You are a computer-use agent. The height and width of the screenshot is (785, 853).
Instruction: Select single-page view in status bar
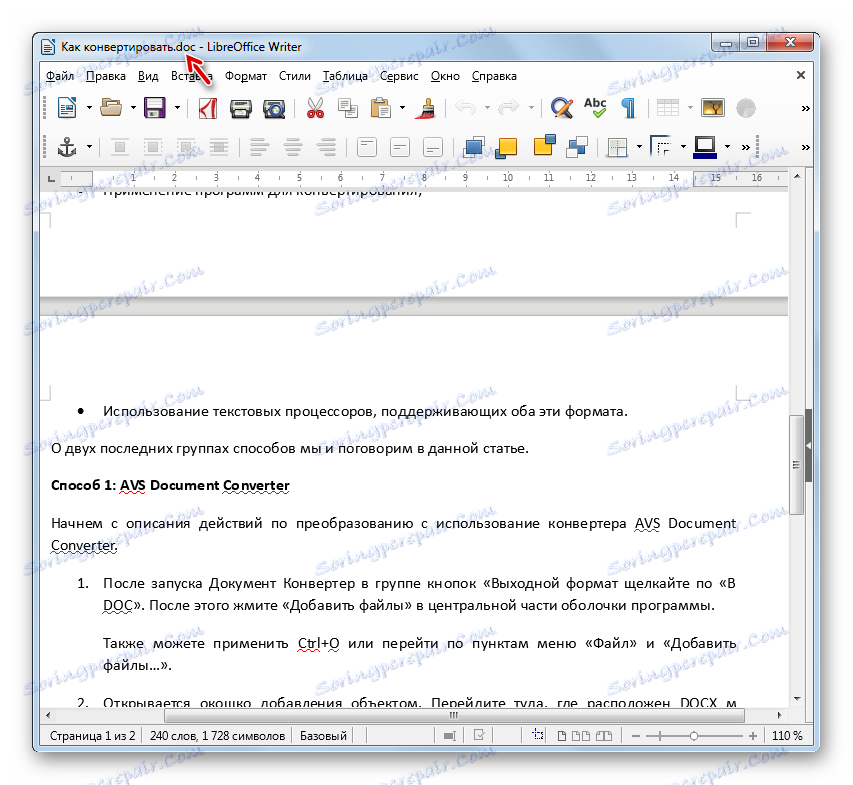[562, 736]
